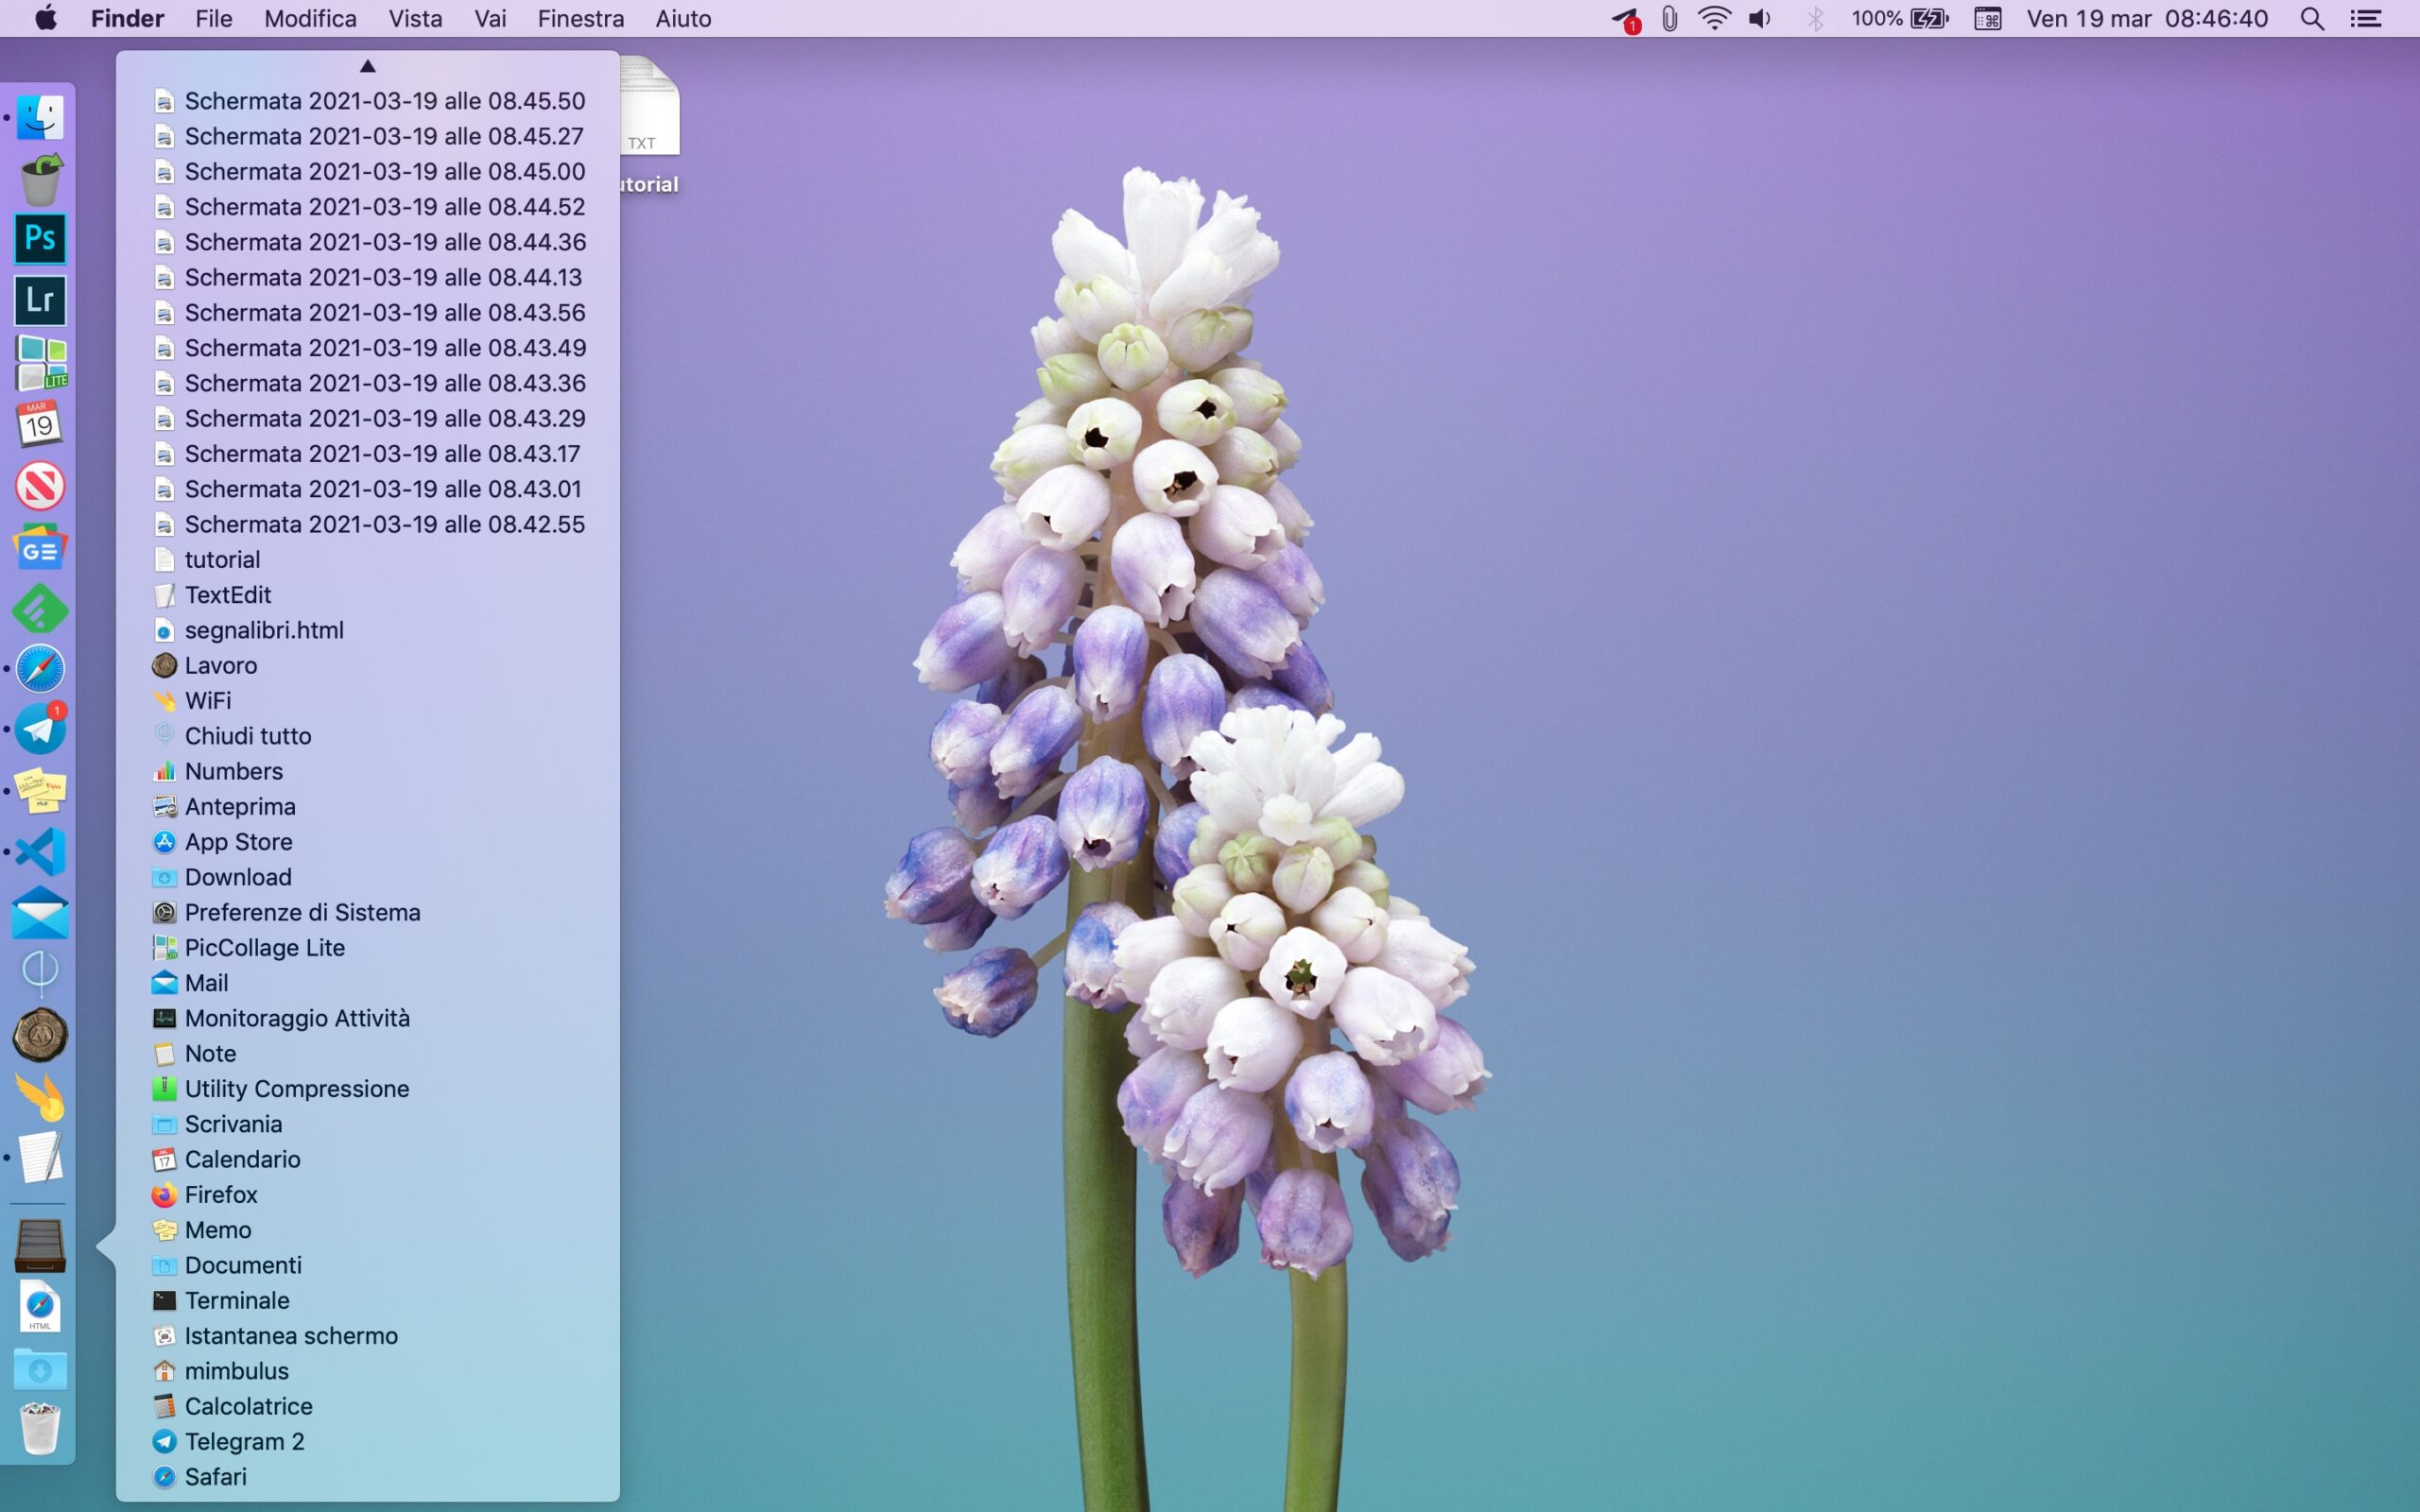Screen dimensions: 2420x1512
Task: Select Preferenze di Sistema in the list
Action: point(302,912)
